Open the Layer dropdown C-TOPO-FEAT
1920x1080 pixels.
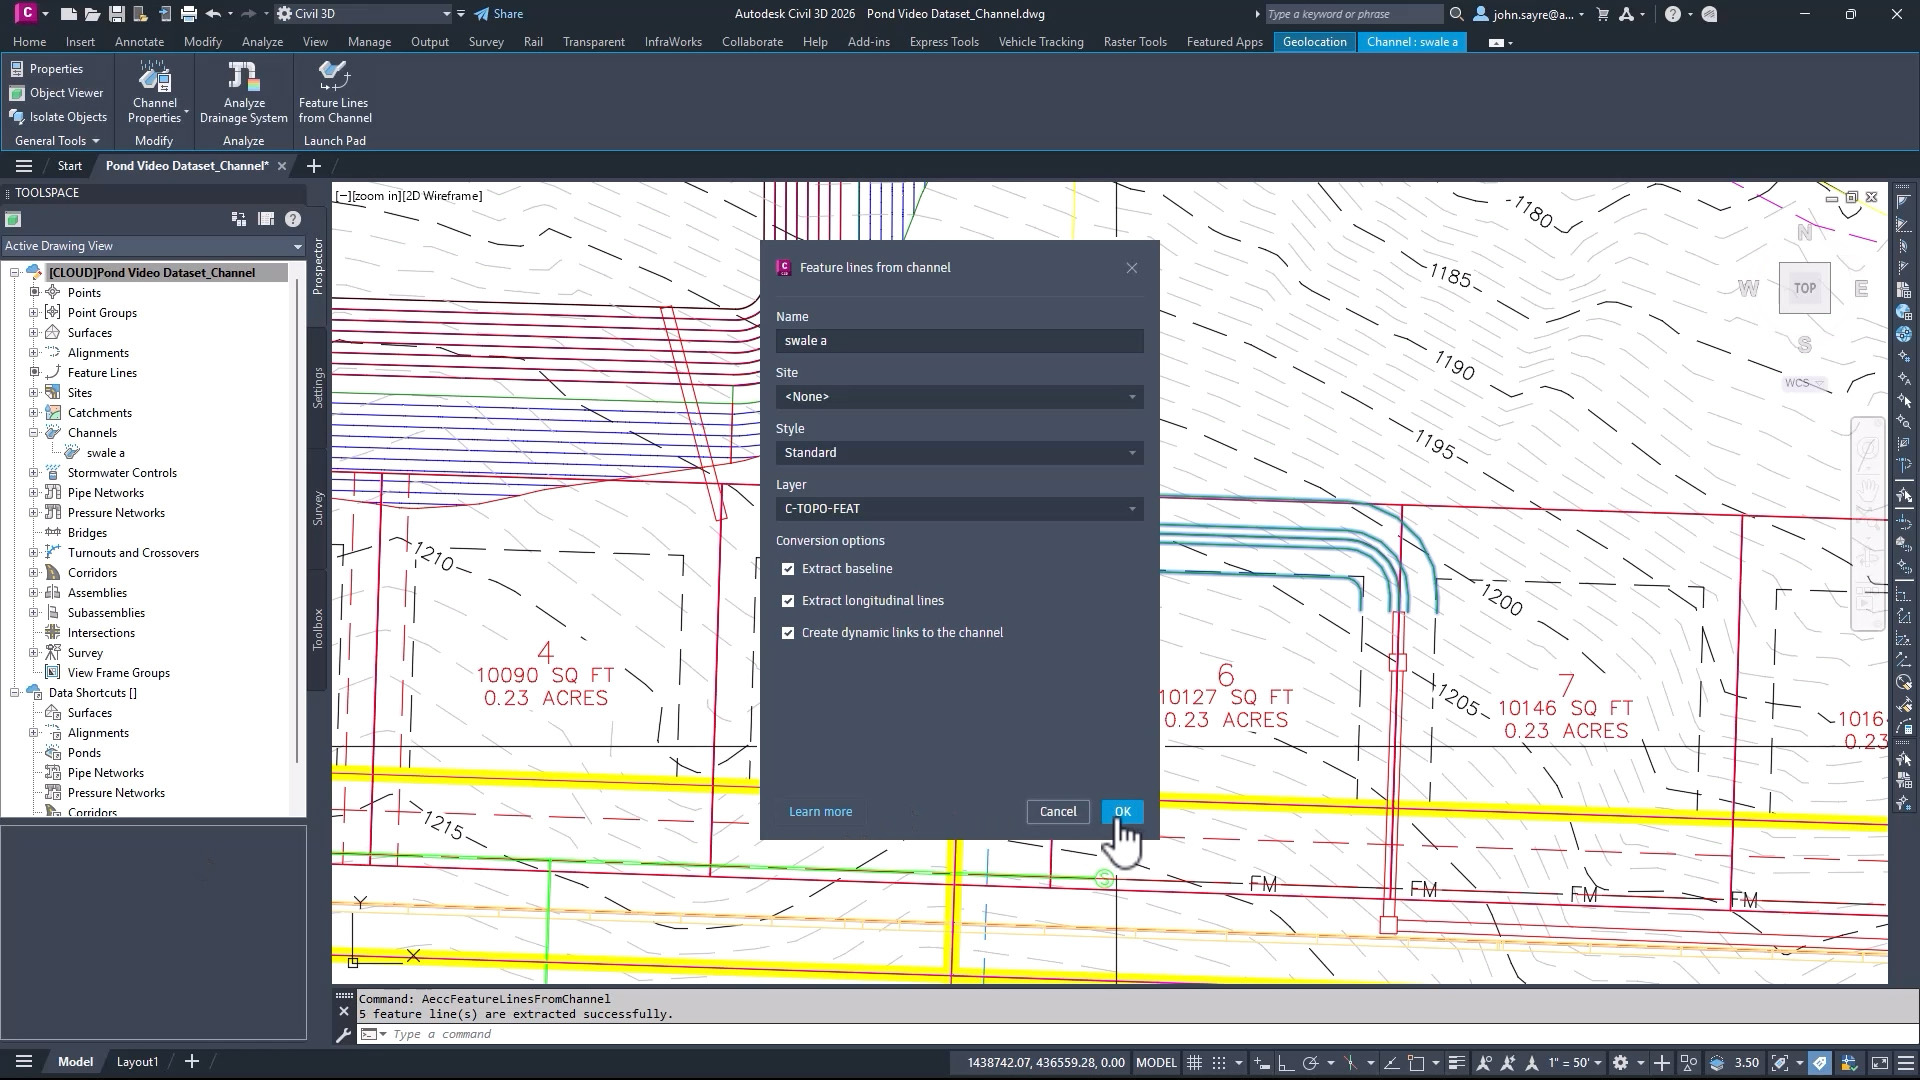[959, 509]
